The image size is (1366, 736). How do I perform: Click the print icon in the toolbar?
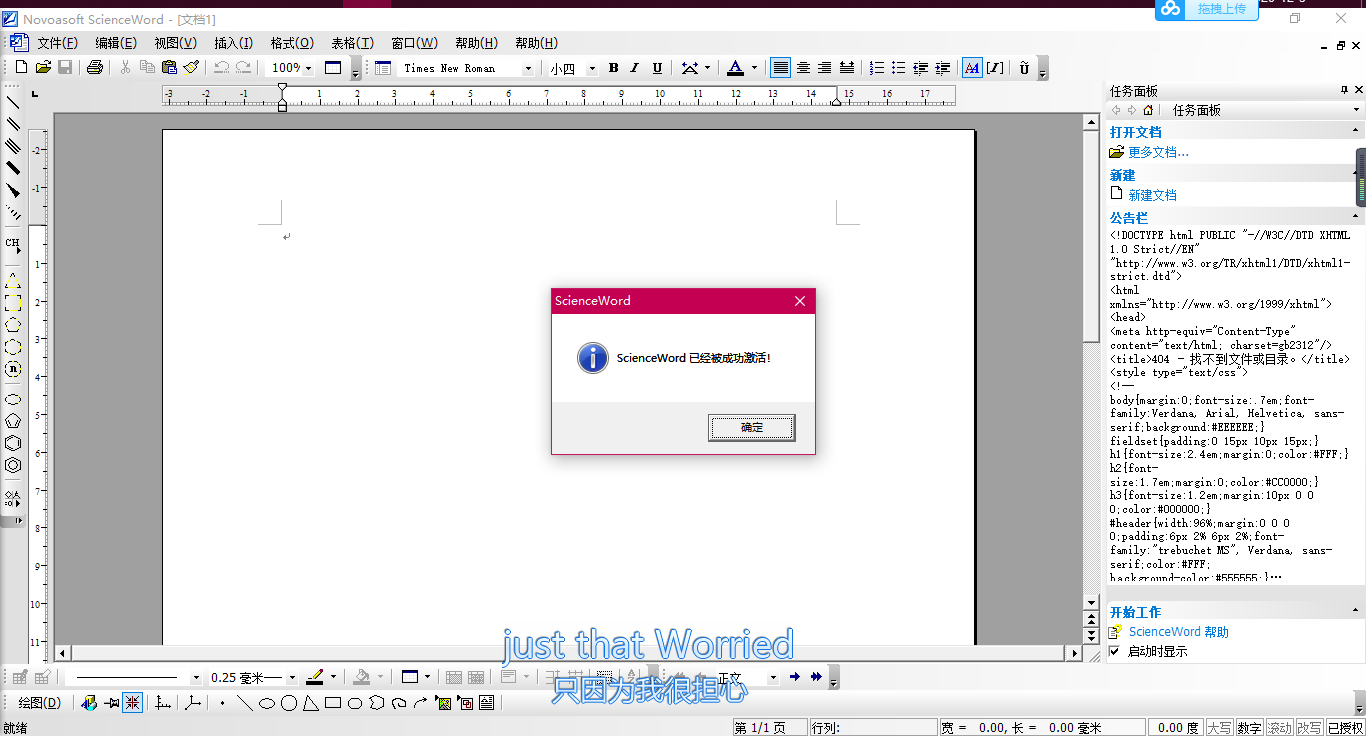click(95, 68)
